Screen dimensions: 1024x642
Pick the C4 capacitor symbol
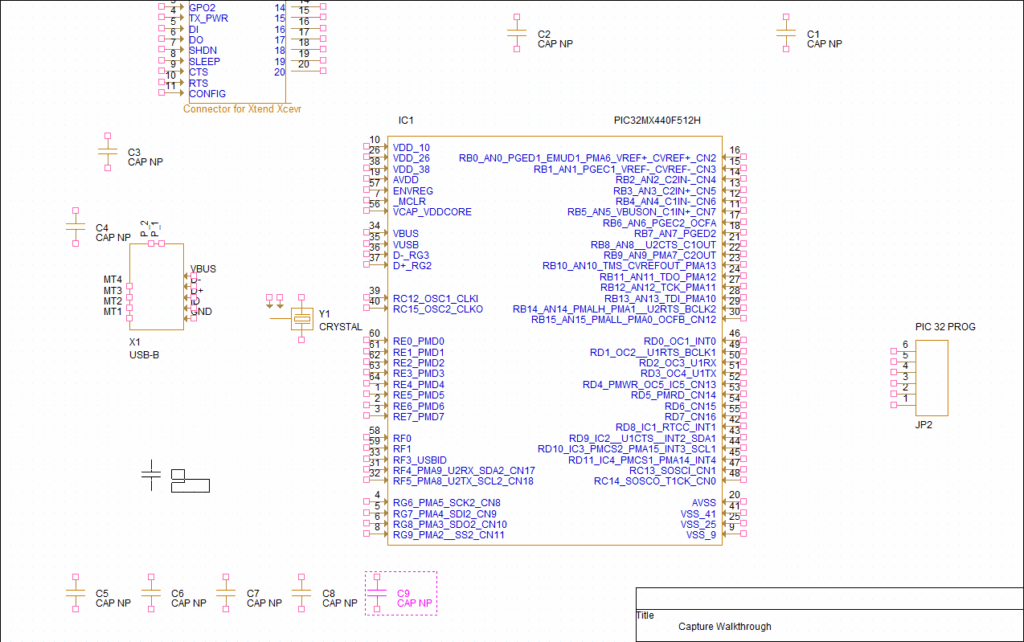(x=74, y=228)
